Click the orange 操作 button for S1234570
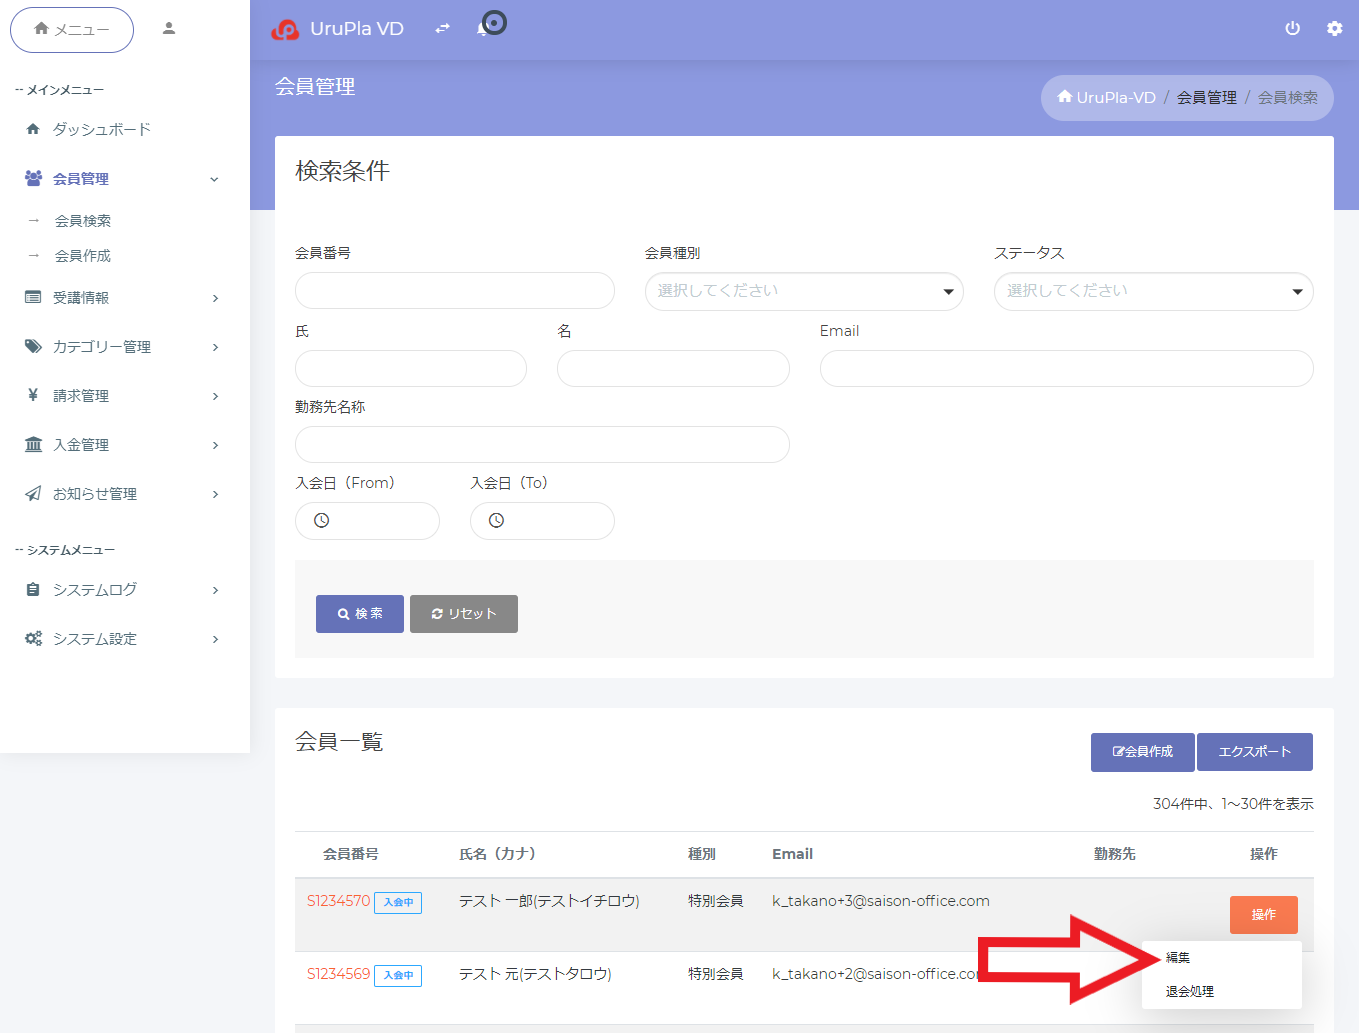 tap(1264, 915)
